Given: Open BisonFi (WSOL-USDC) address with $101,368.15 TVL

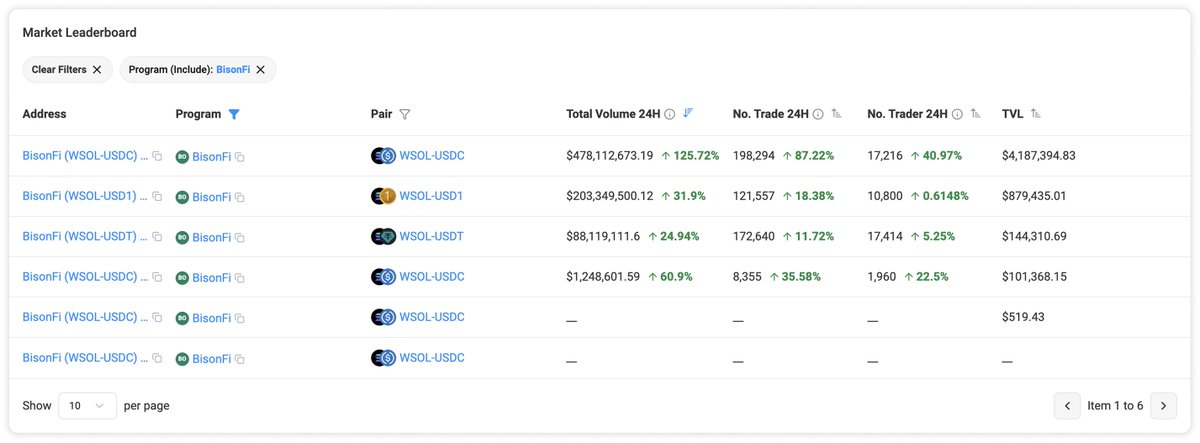Looking at the screenshot, I should pyautogui.click(x=85, y=276).
